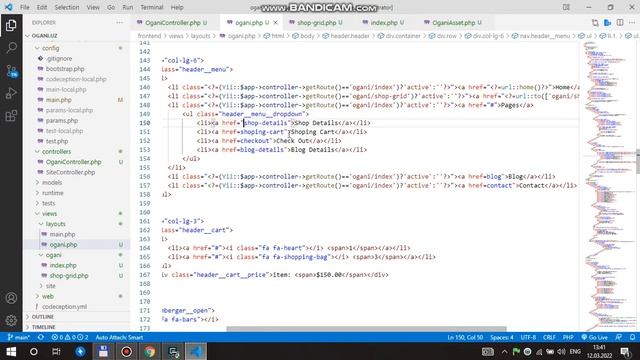Expand the OUTLINE section
This screenshot has width=640, height=360.
(42, 317)
